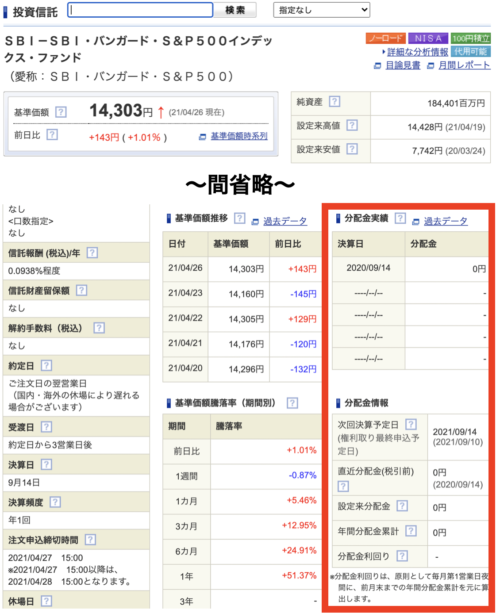Click help icon next to 純資産
The height and width of the screenshot is (613, 500).
point(334,102)
